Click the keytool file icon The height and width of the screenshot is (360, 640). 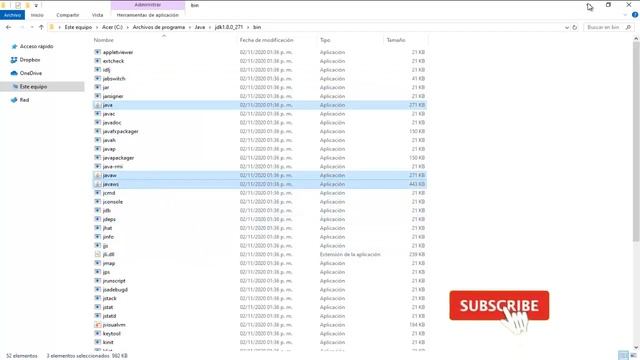pos(97,333)
